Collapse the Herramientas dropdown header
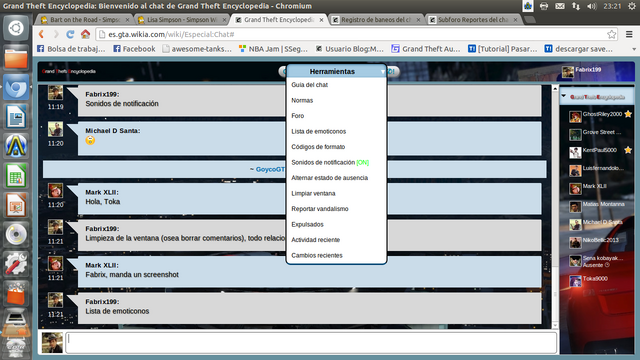This screenshot has width=640, height=360. tap(336, 71)
